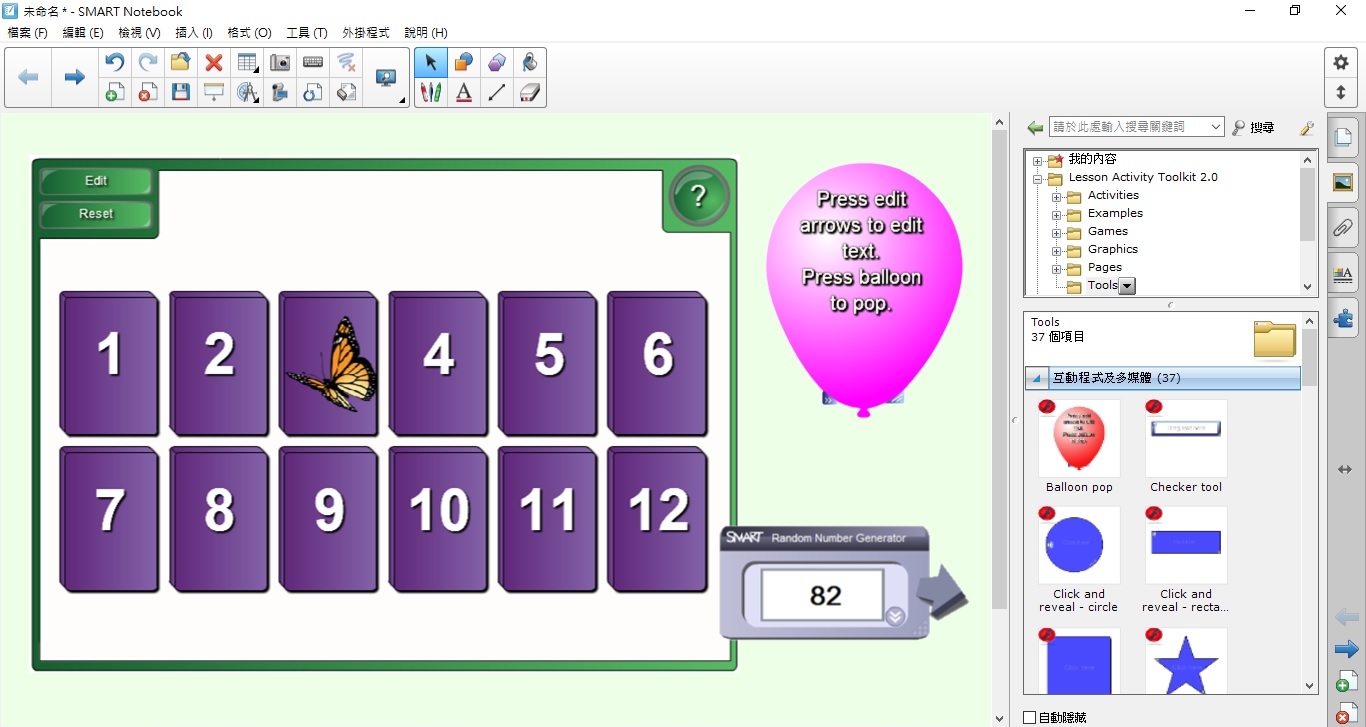Undo the last action
The image size is (1366, 727).
115,62
